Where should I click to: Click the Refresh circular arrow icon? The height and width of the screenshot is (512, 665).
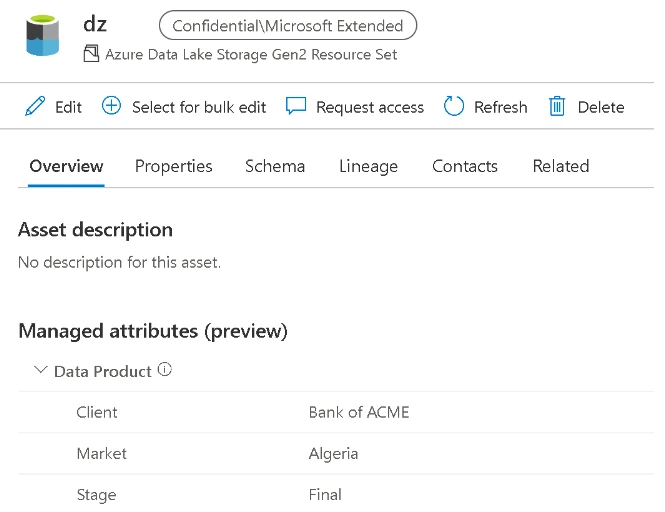tap(454, 107)
